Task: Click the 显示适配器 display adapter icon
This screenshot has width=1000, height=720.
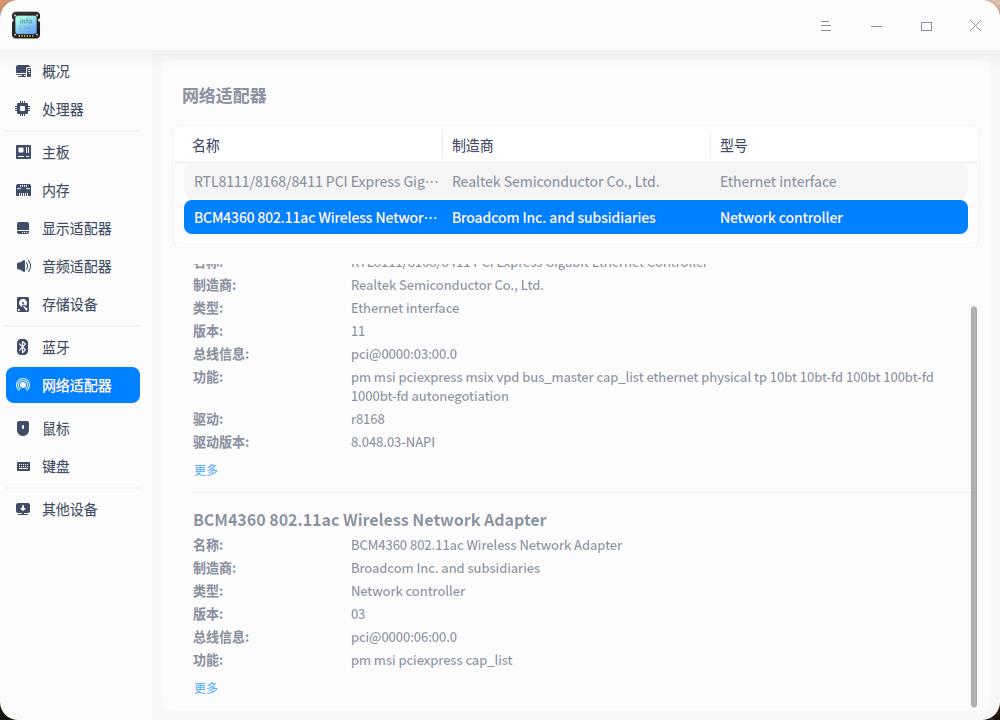Action: 23,228
